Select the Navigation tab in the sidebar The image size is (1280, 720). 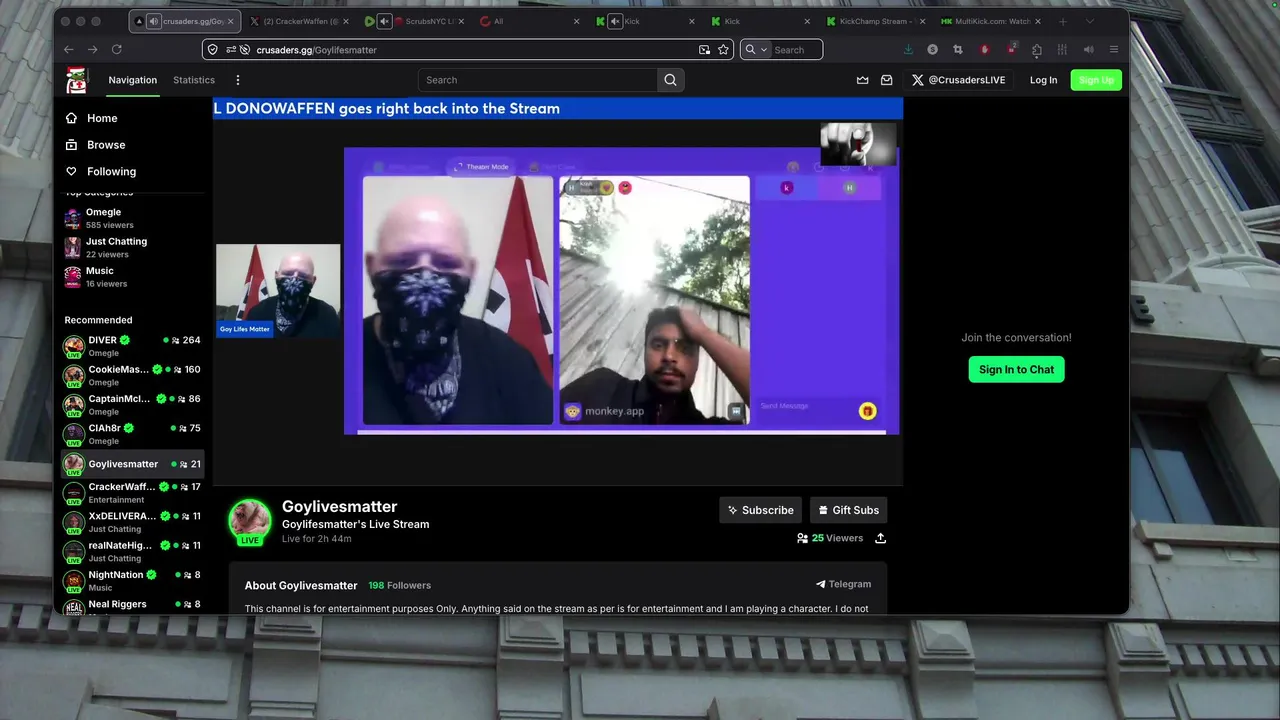[133, 80]
